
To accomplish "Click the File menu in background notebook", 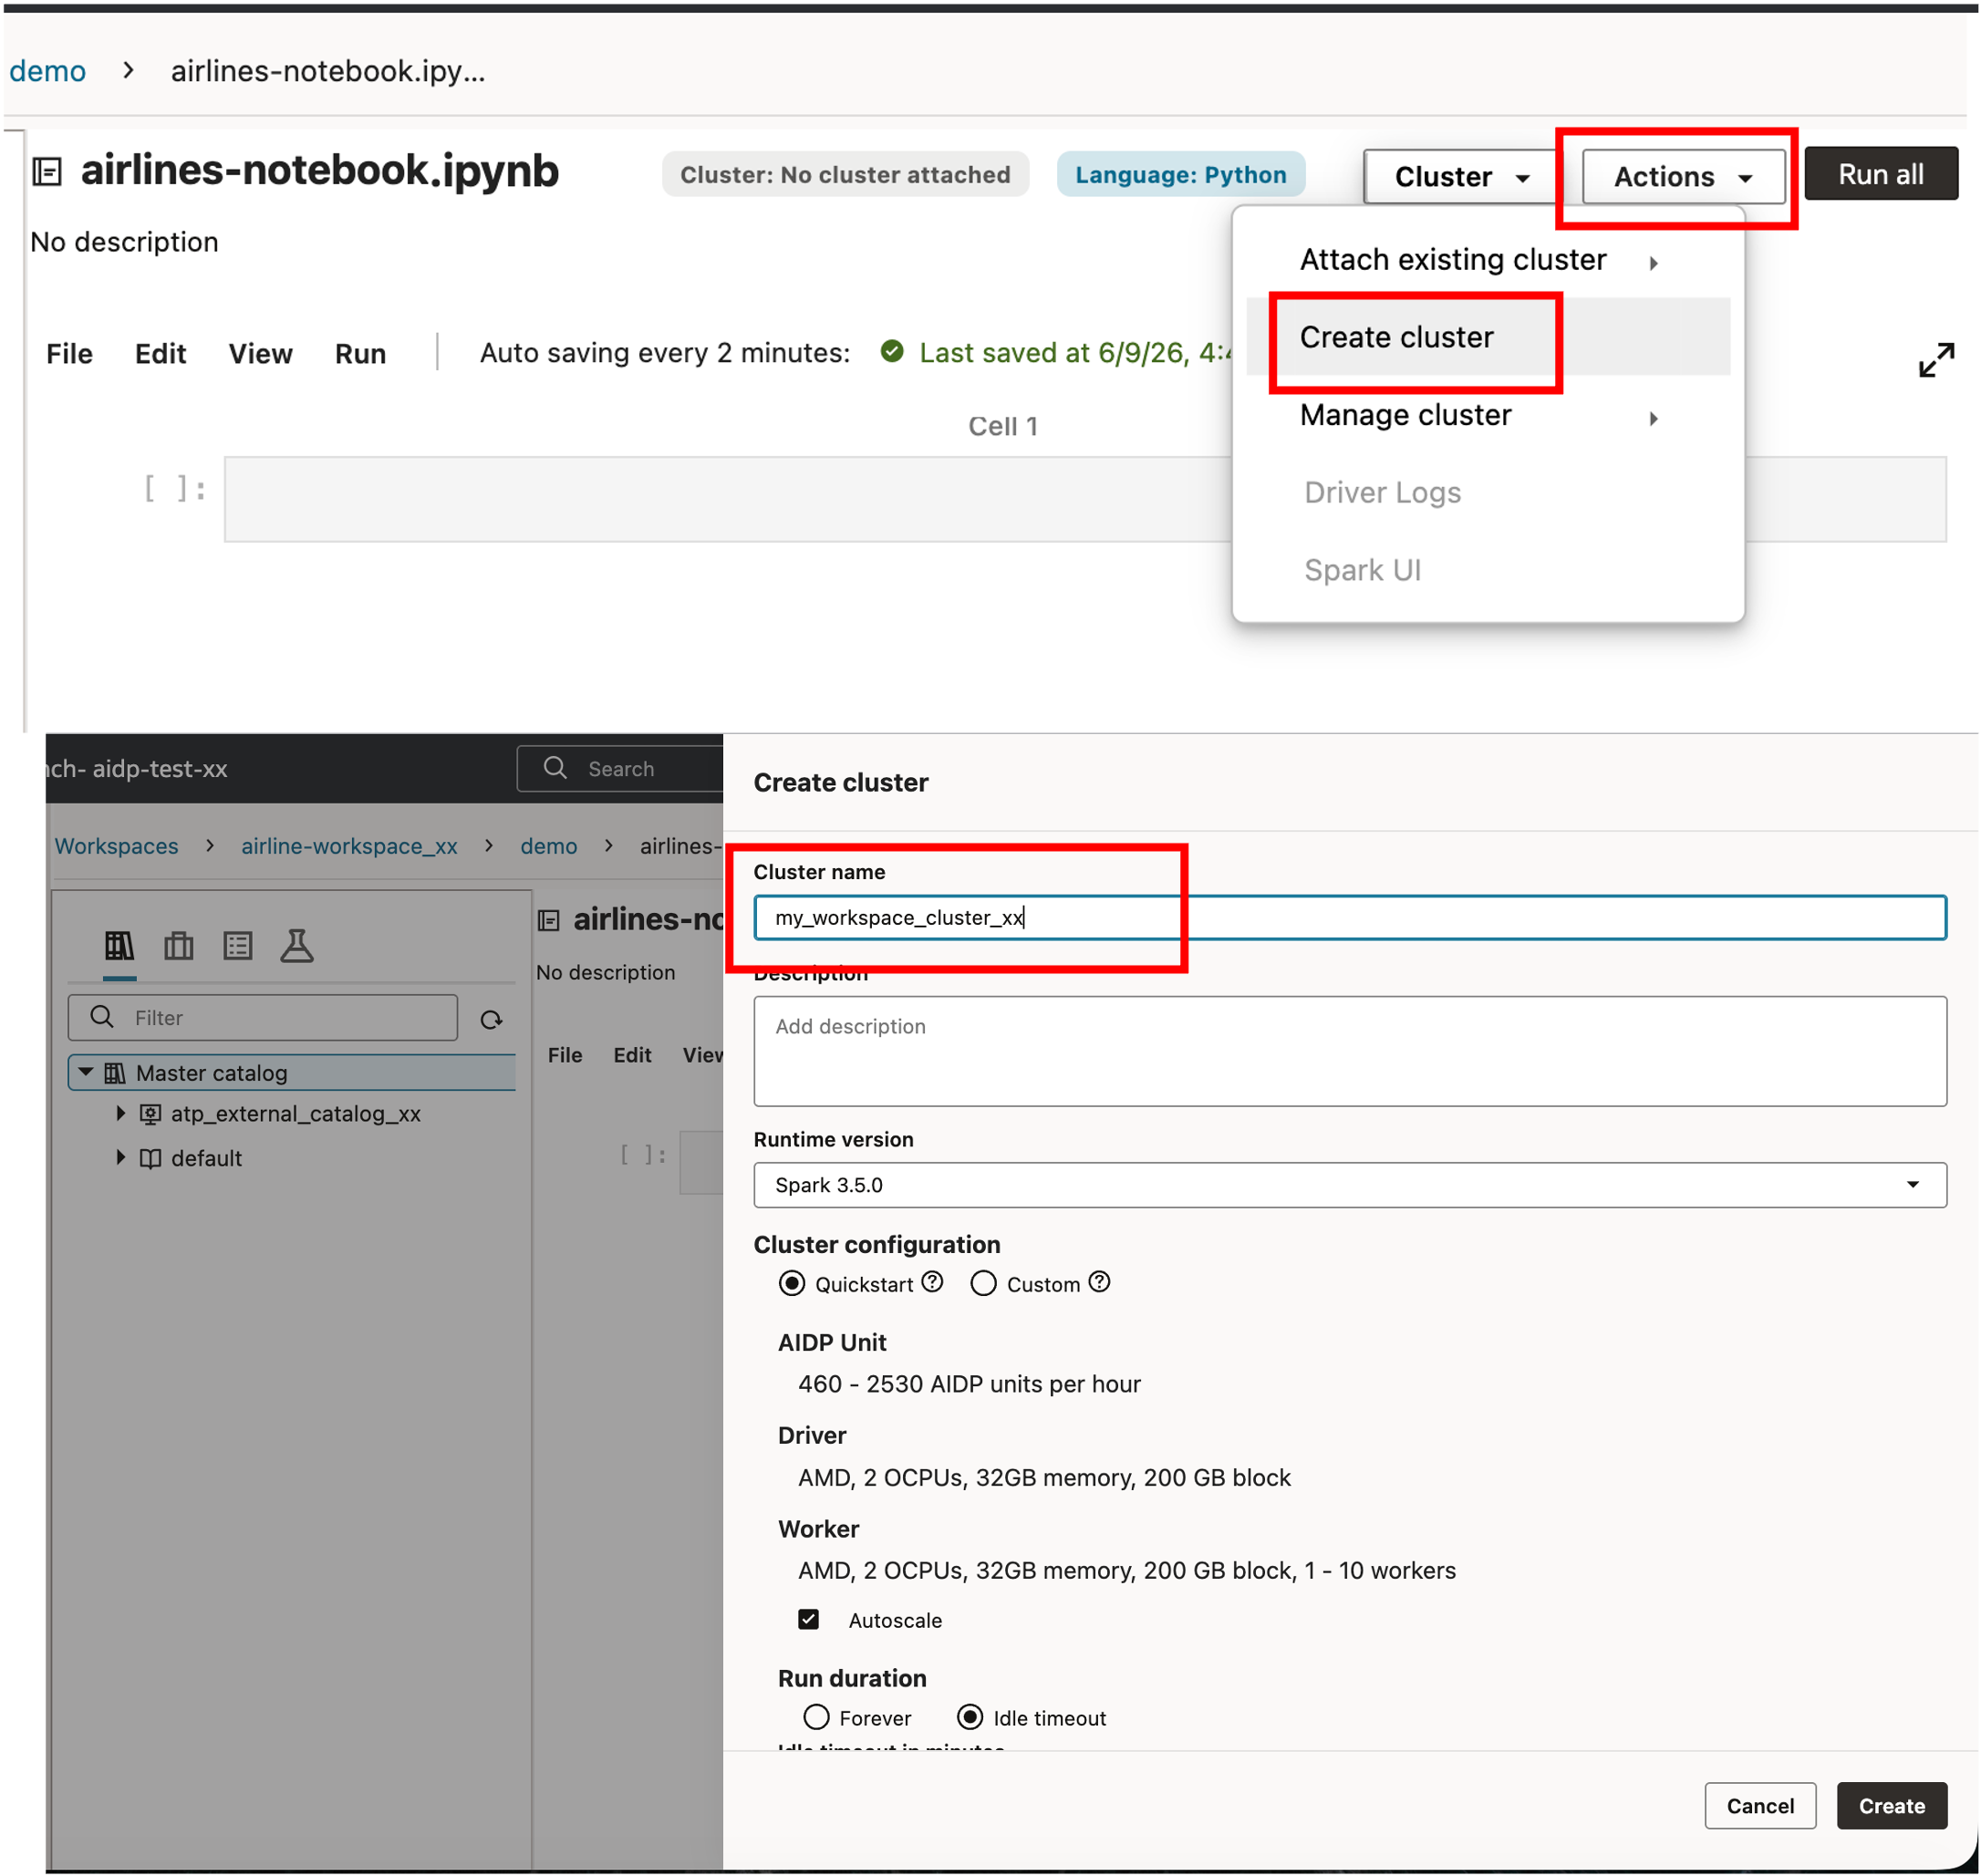I will click(565, 1054).
